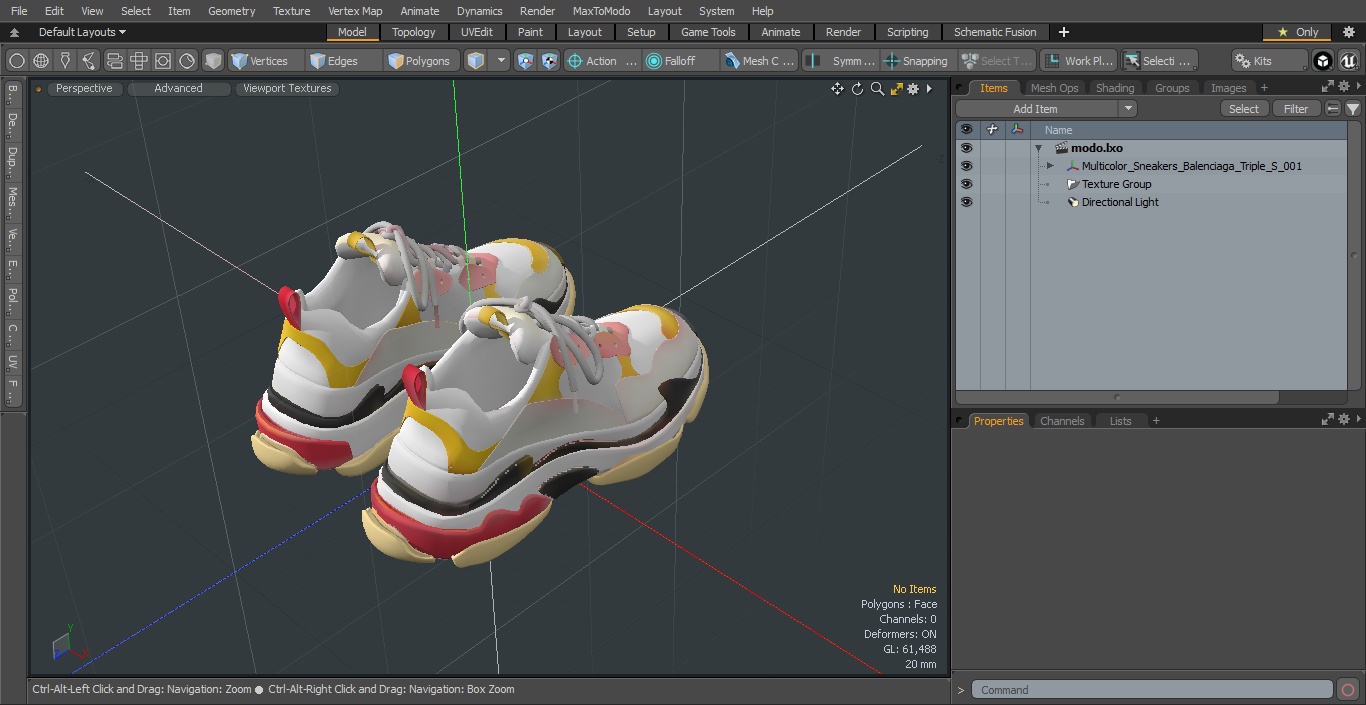Open the Advanced shading style dropdown
The width and height of the screenshot is (1366, 705).
pyautogui.click(x=178, y=89)
